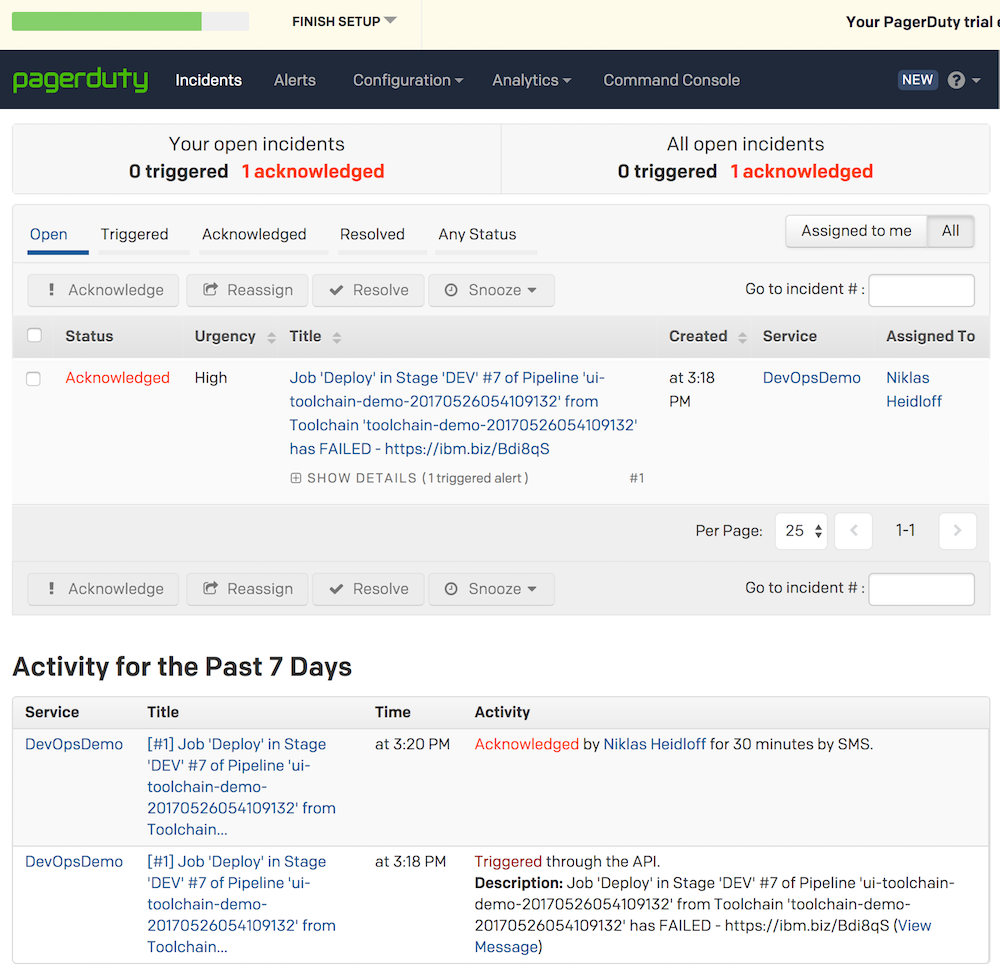Screen dimensions: 1000x970
Task: Click the 1-1 page range text
Action: click(905, 531)
